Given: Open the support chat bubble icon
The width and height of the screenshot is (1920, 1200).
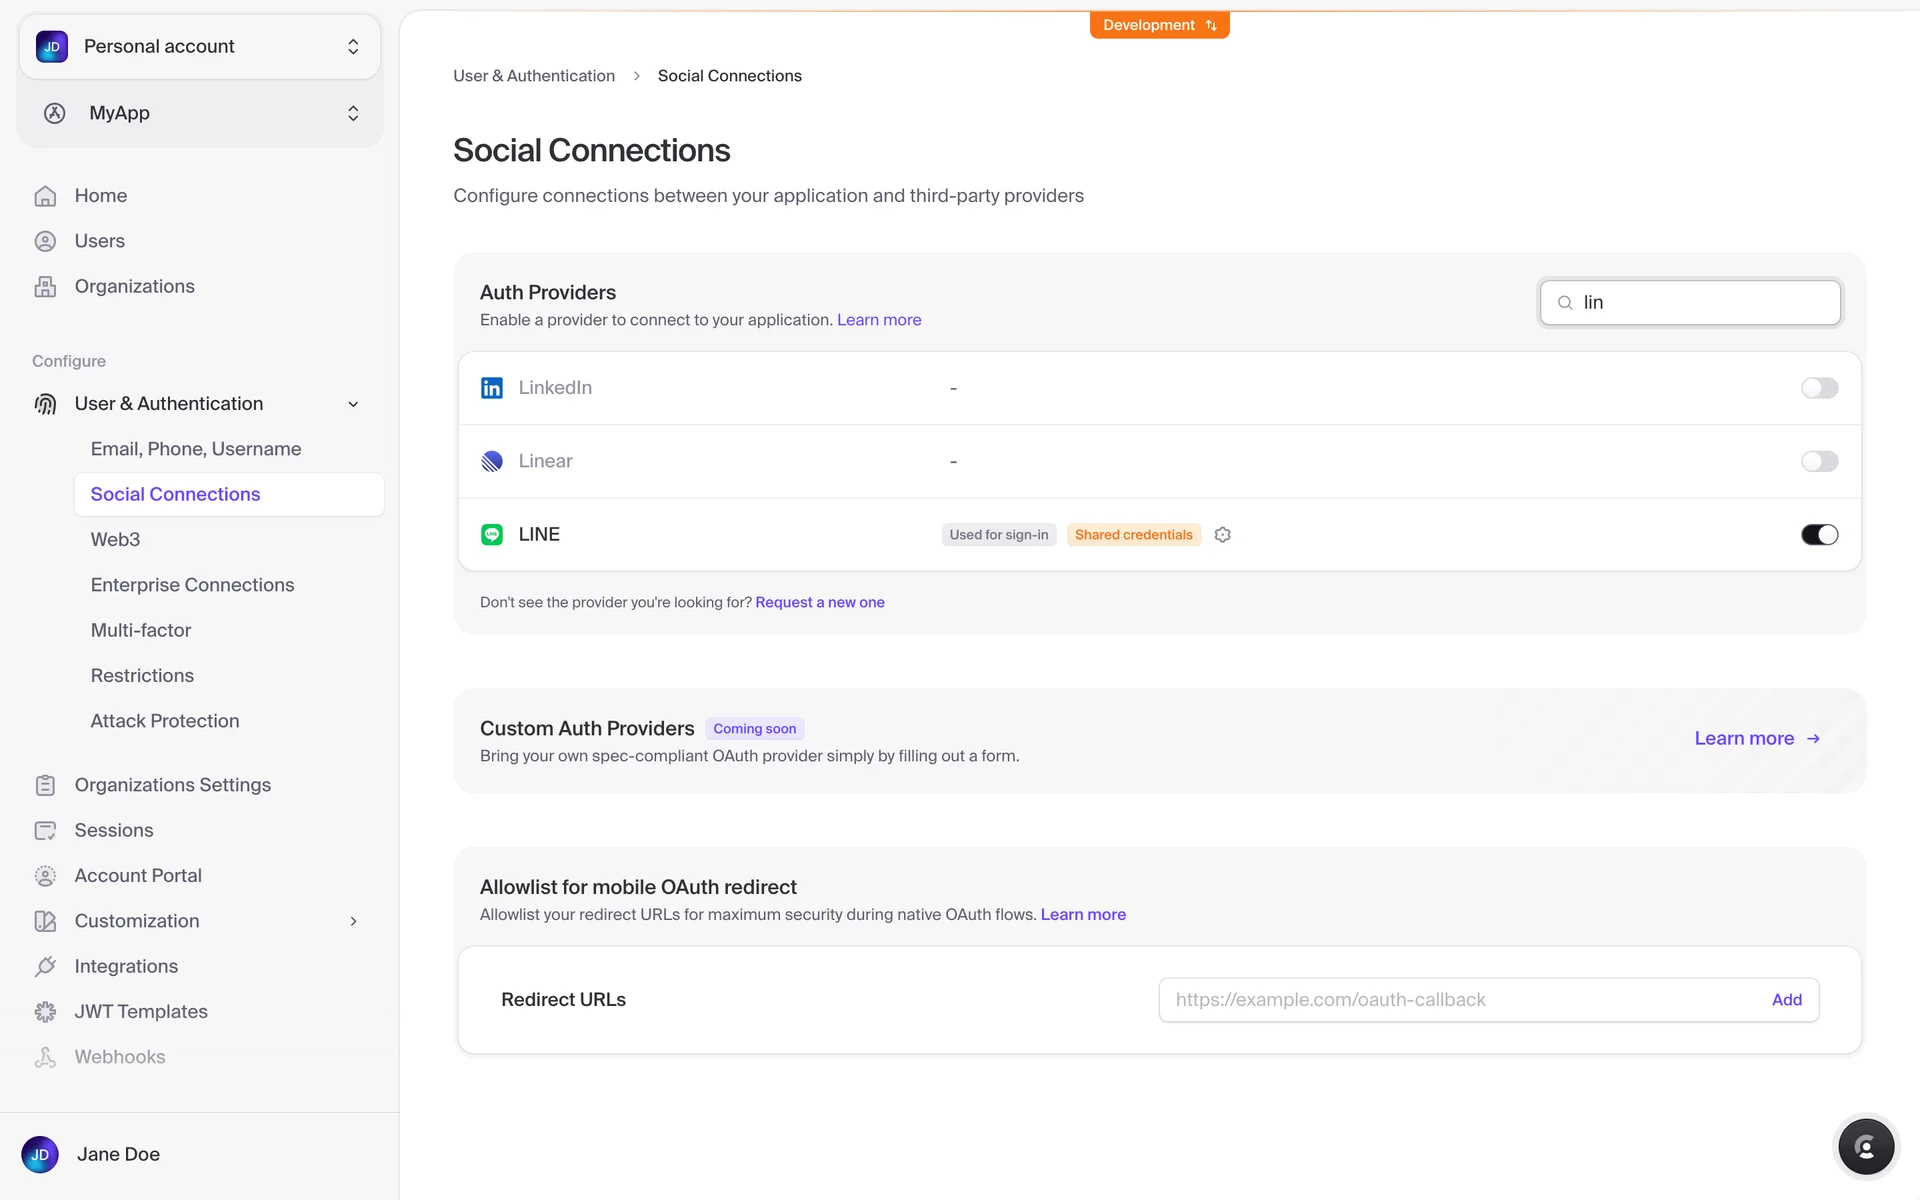Looking at the screenshot, I should 1865,1147.
